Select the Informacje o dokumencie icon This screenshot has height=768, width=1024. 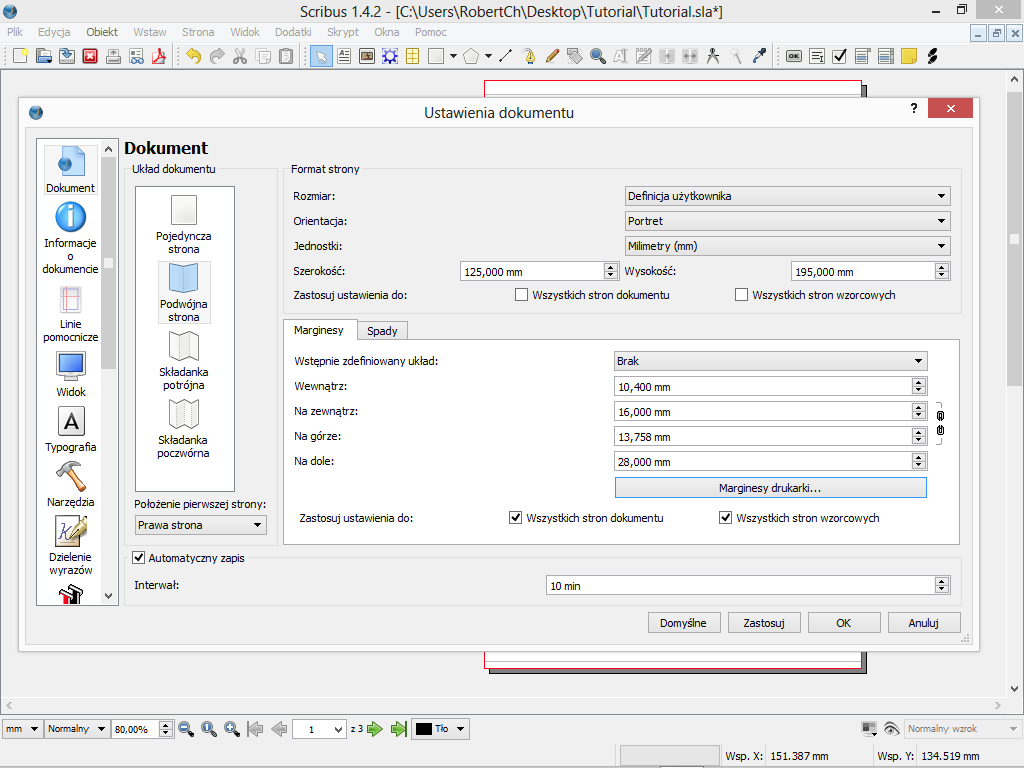(x=70, y=217)
